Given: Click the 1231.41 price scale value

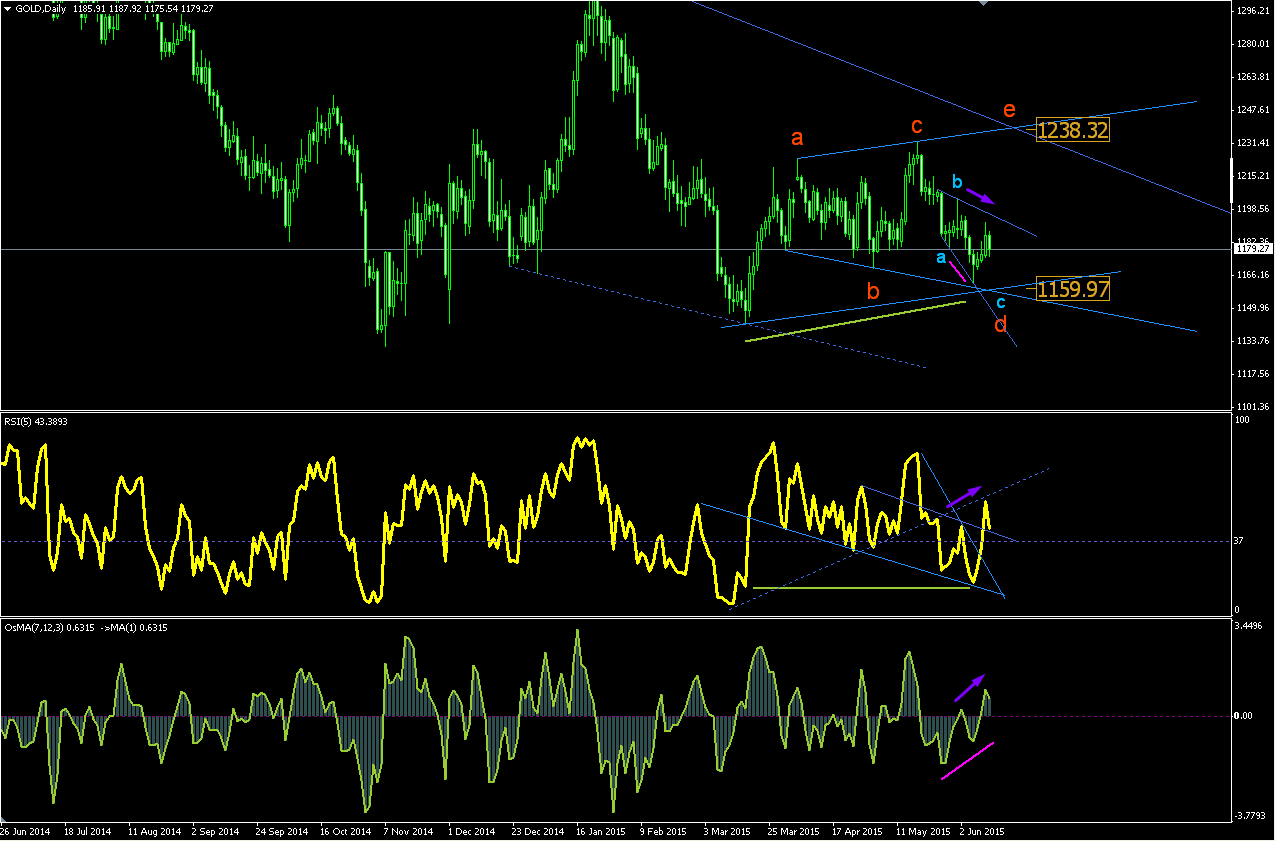Looking at the screenshot, I should [x=1253, y=143].
